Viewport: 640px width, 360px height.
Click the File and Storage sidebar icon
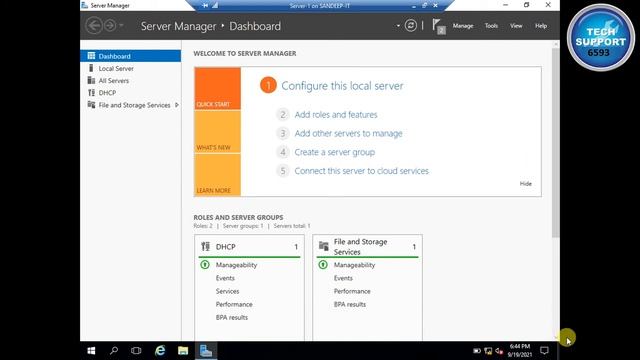click(x=91, y=104)
